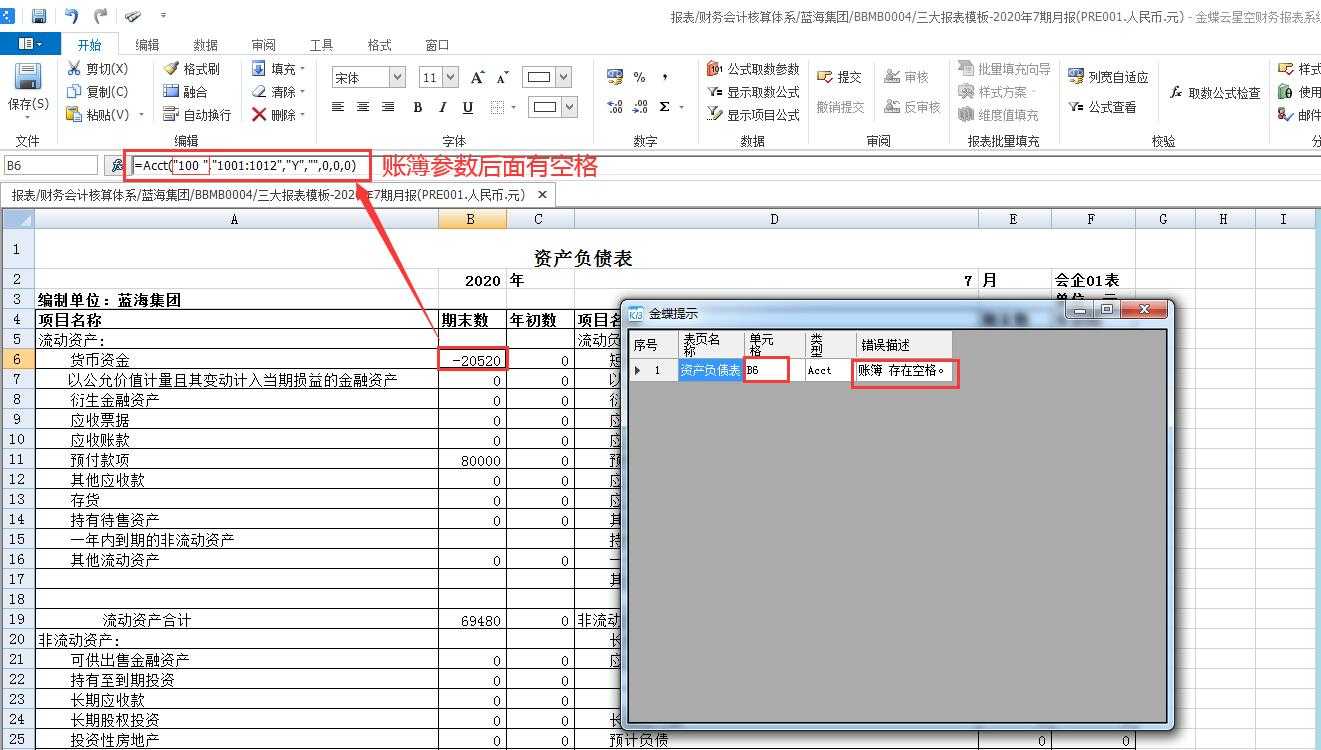This screenshot has height=750, width=1321.
Task: Click the Undo arrow in quick access bar
Action: tap(71, 16)
